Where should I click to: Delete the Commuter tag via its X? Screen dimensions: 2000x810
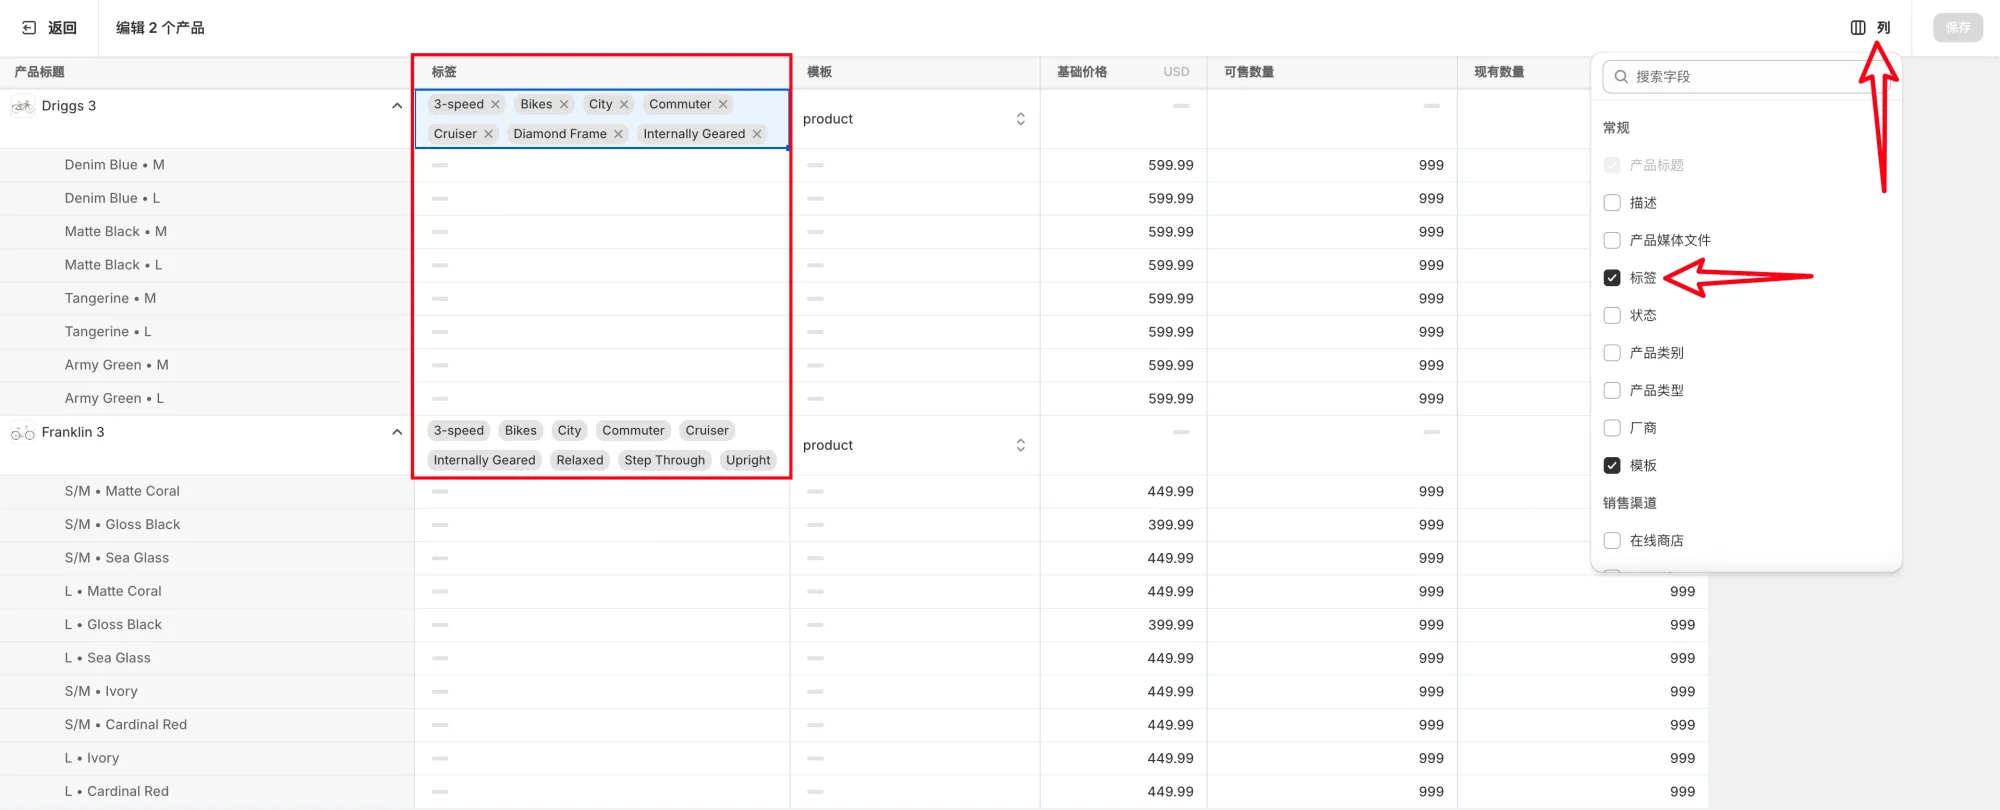point(723,104)
